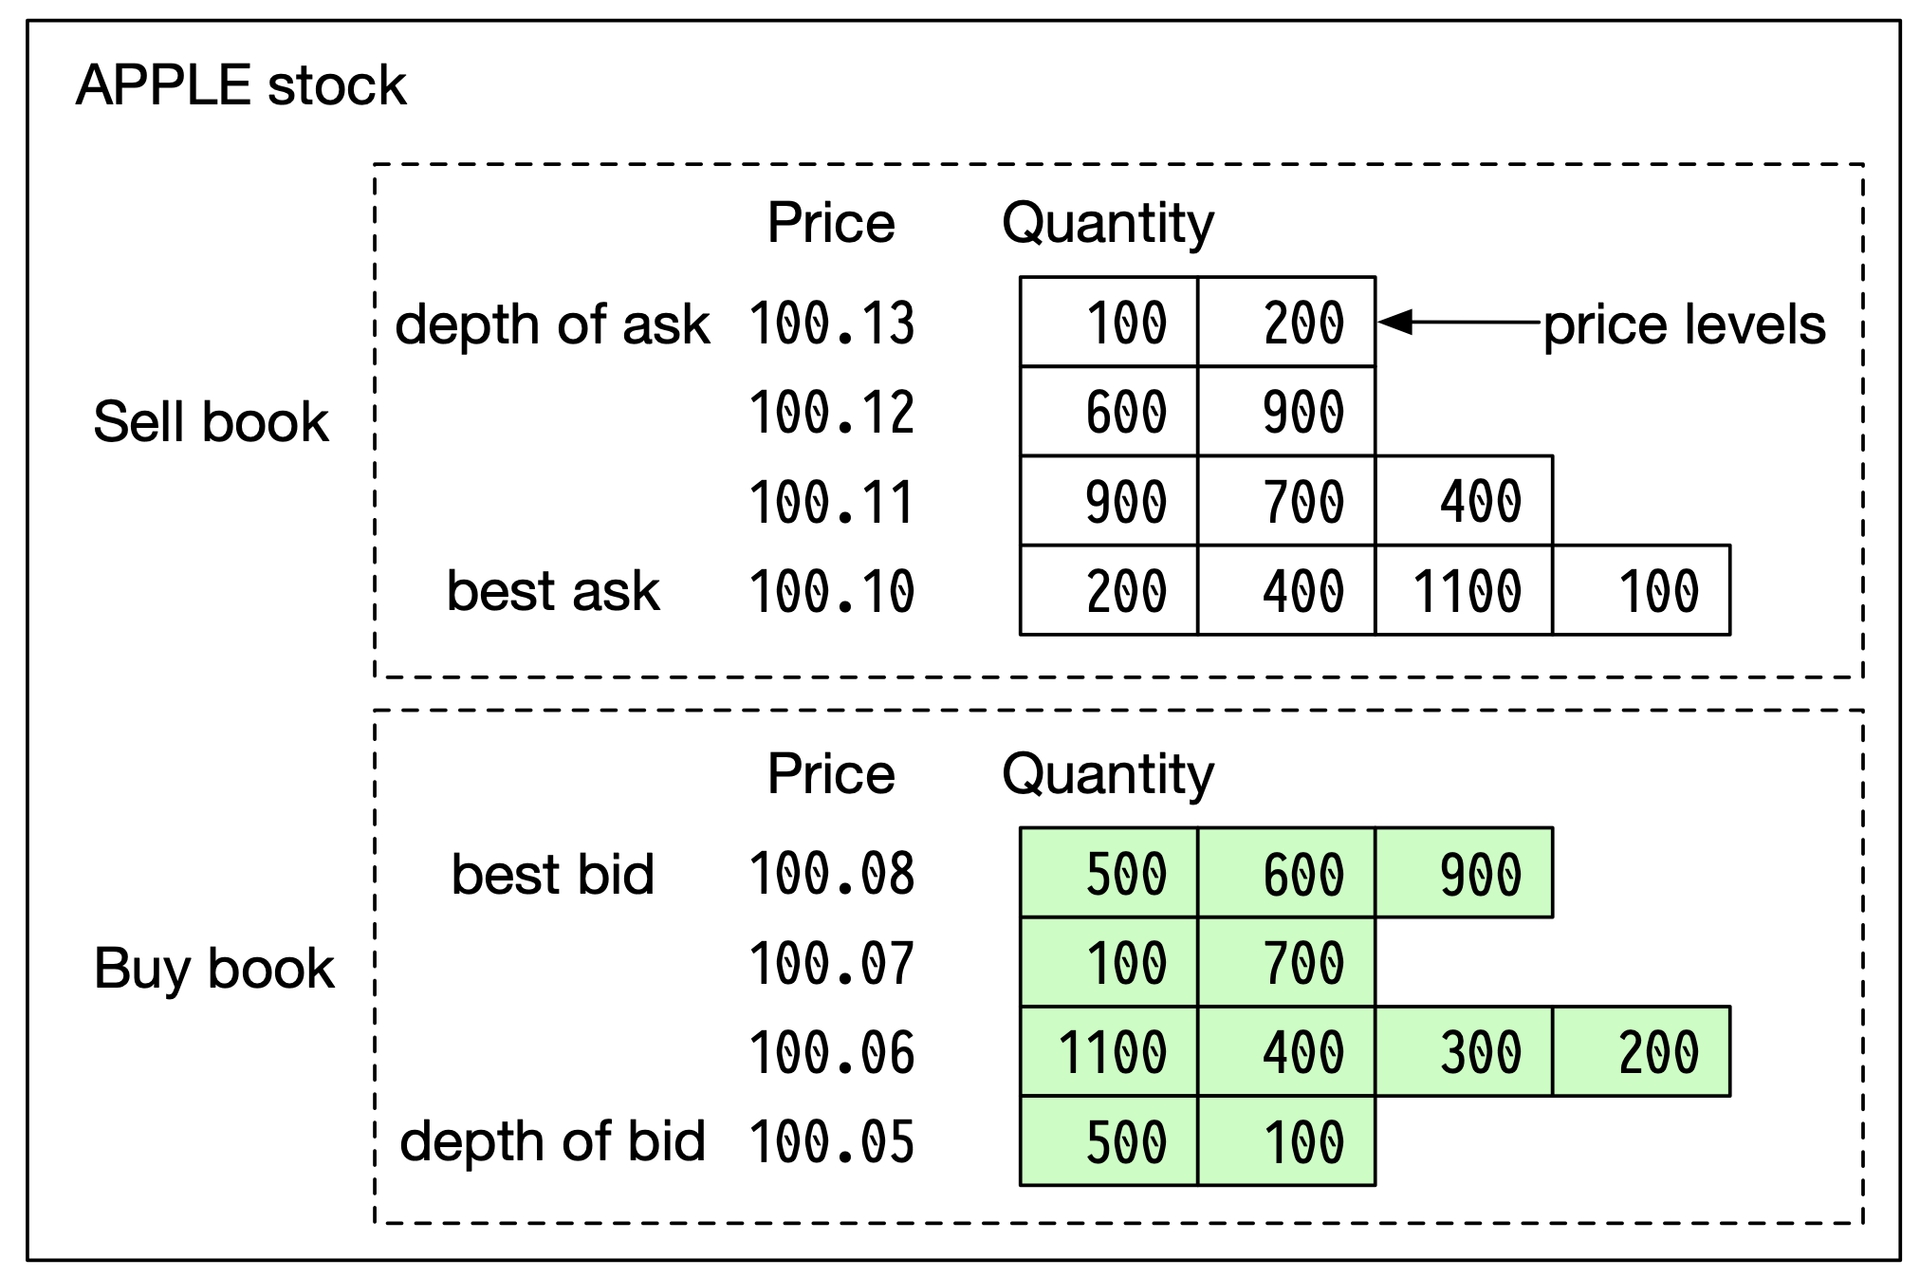Click the price levels annotation text

pyautogui.click(x=1685, y=325)
